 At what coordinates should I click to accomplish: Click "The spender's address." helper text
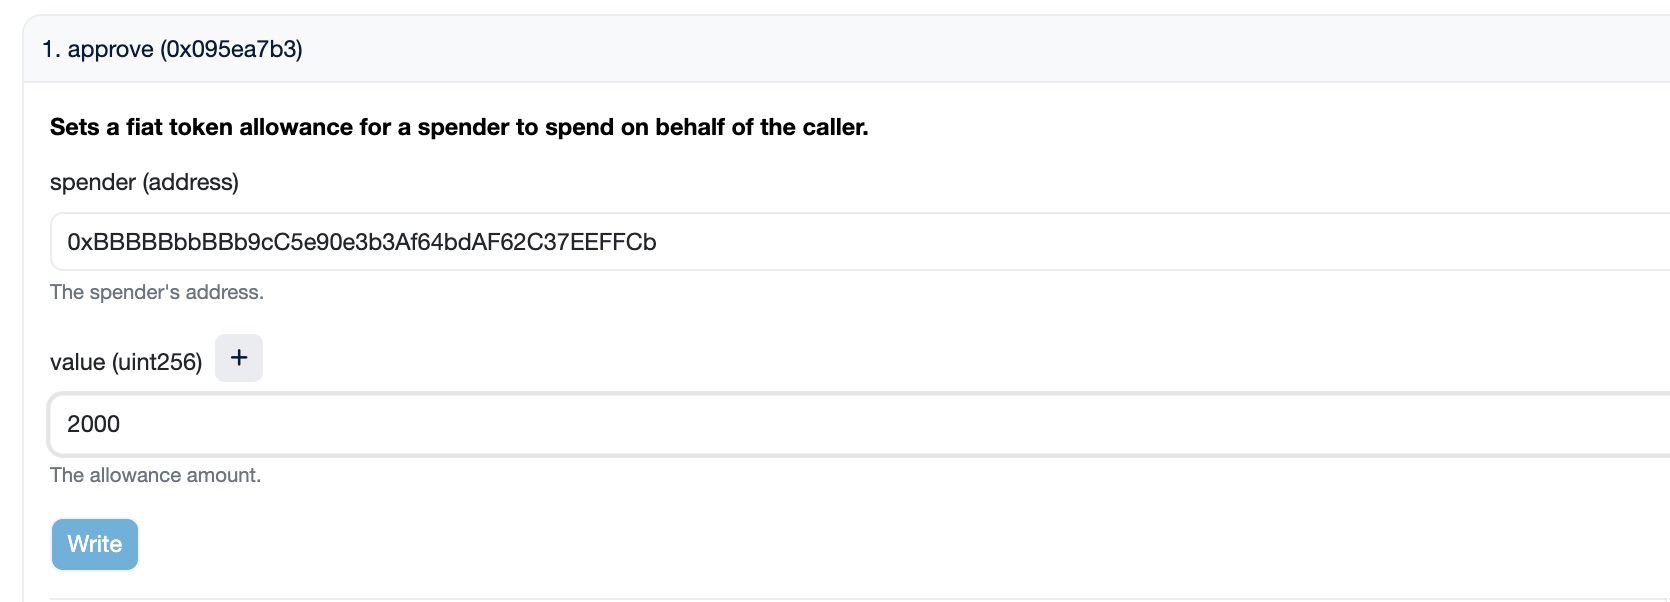[157, 292]
